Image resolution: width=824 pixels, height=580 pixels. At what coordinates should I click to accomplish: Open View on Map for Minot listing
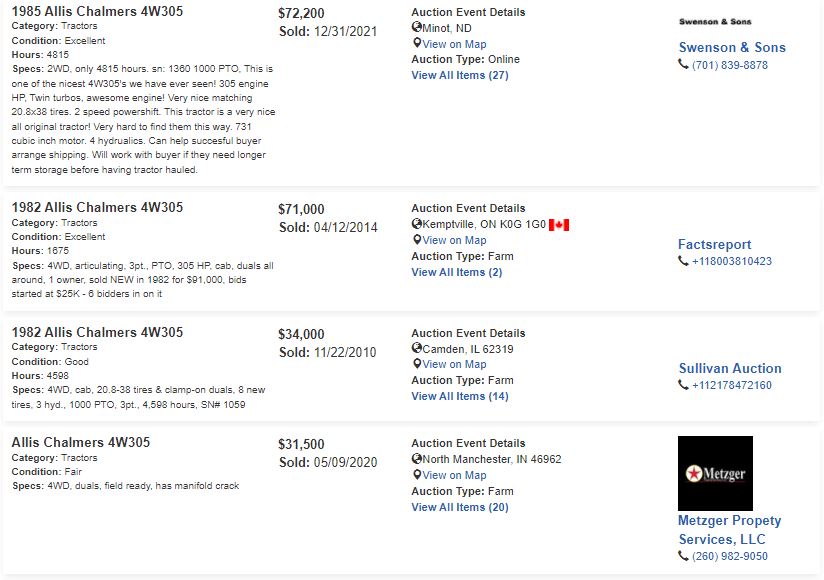[454, 44]
